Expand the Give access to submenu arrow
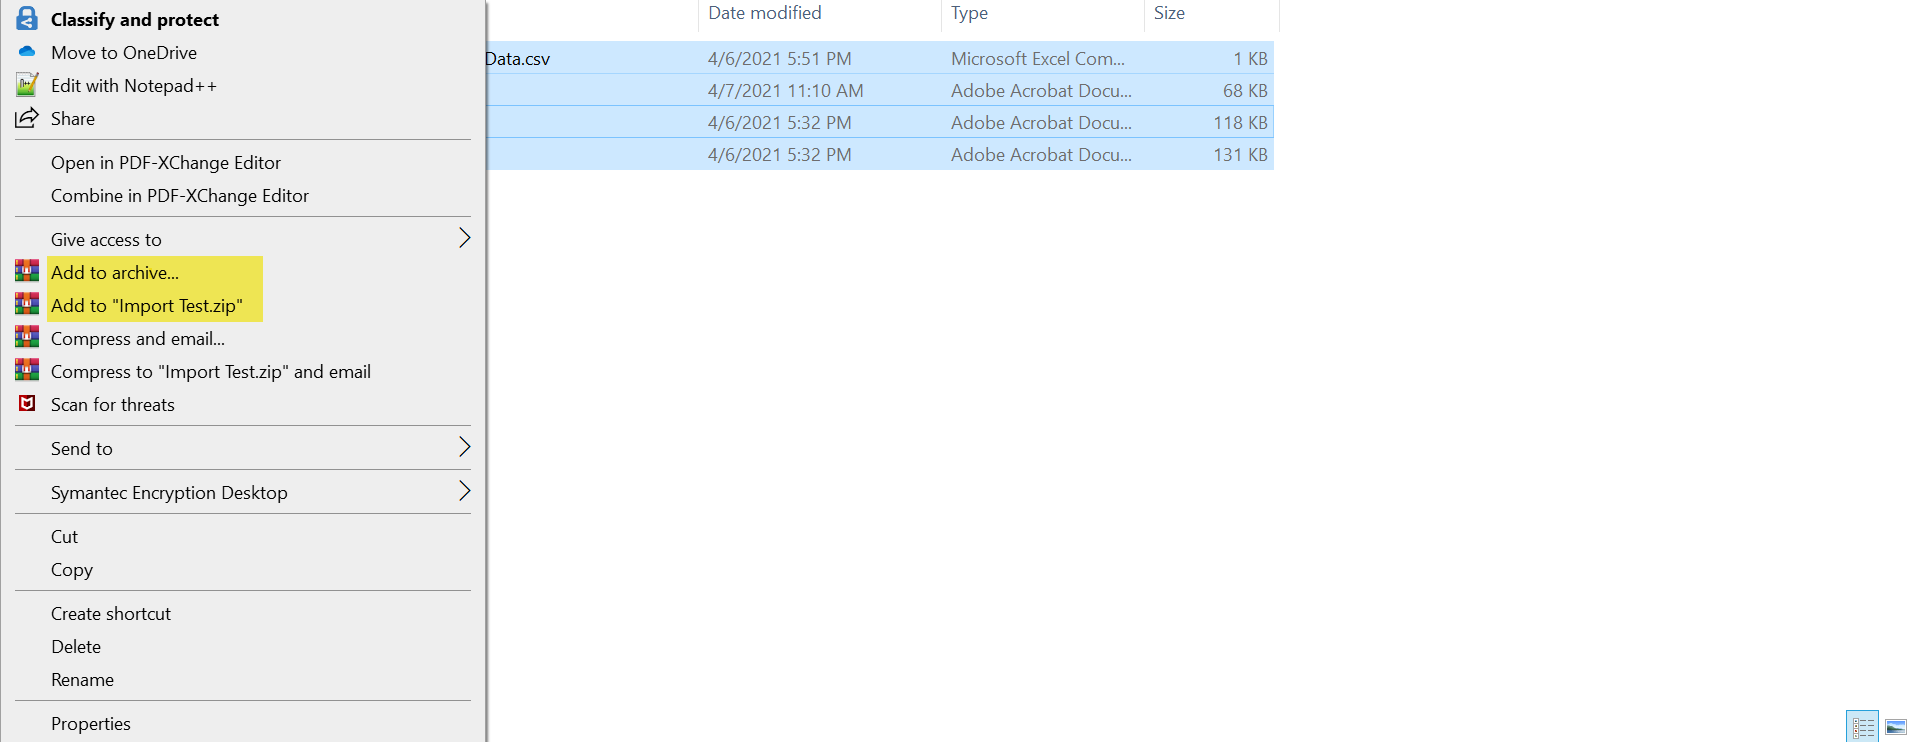Viewport: 1919px width, 742px height. 464,238
